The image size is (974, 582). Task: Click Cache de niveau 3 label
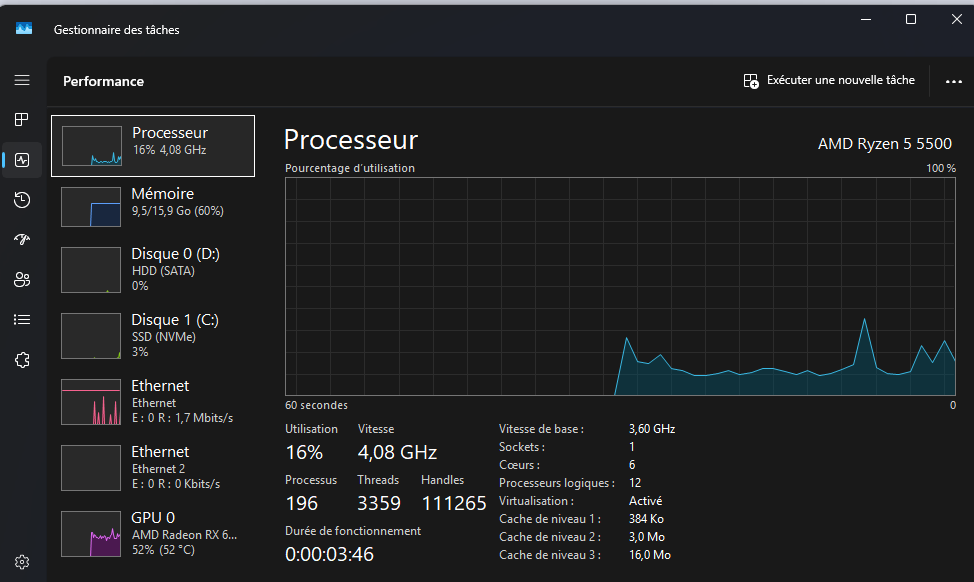click(550, 555)
